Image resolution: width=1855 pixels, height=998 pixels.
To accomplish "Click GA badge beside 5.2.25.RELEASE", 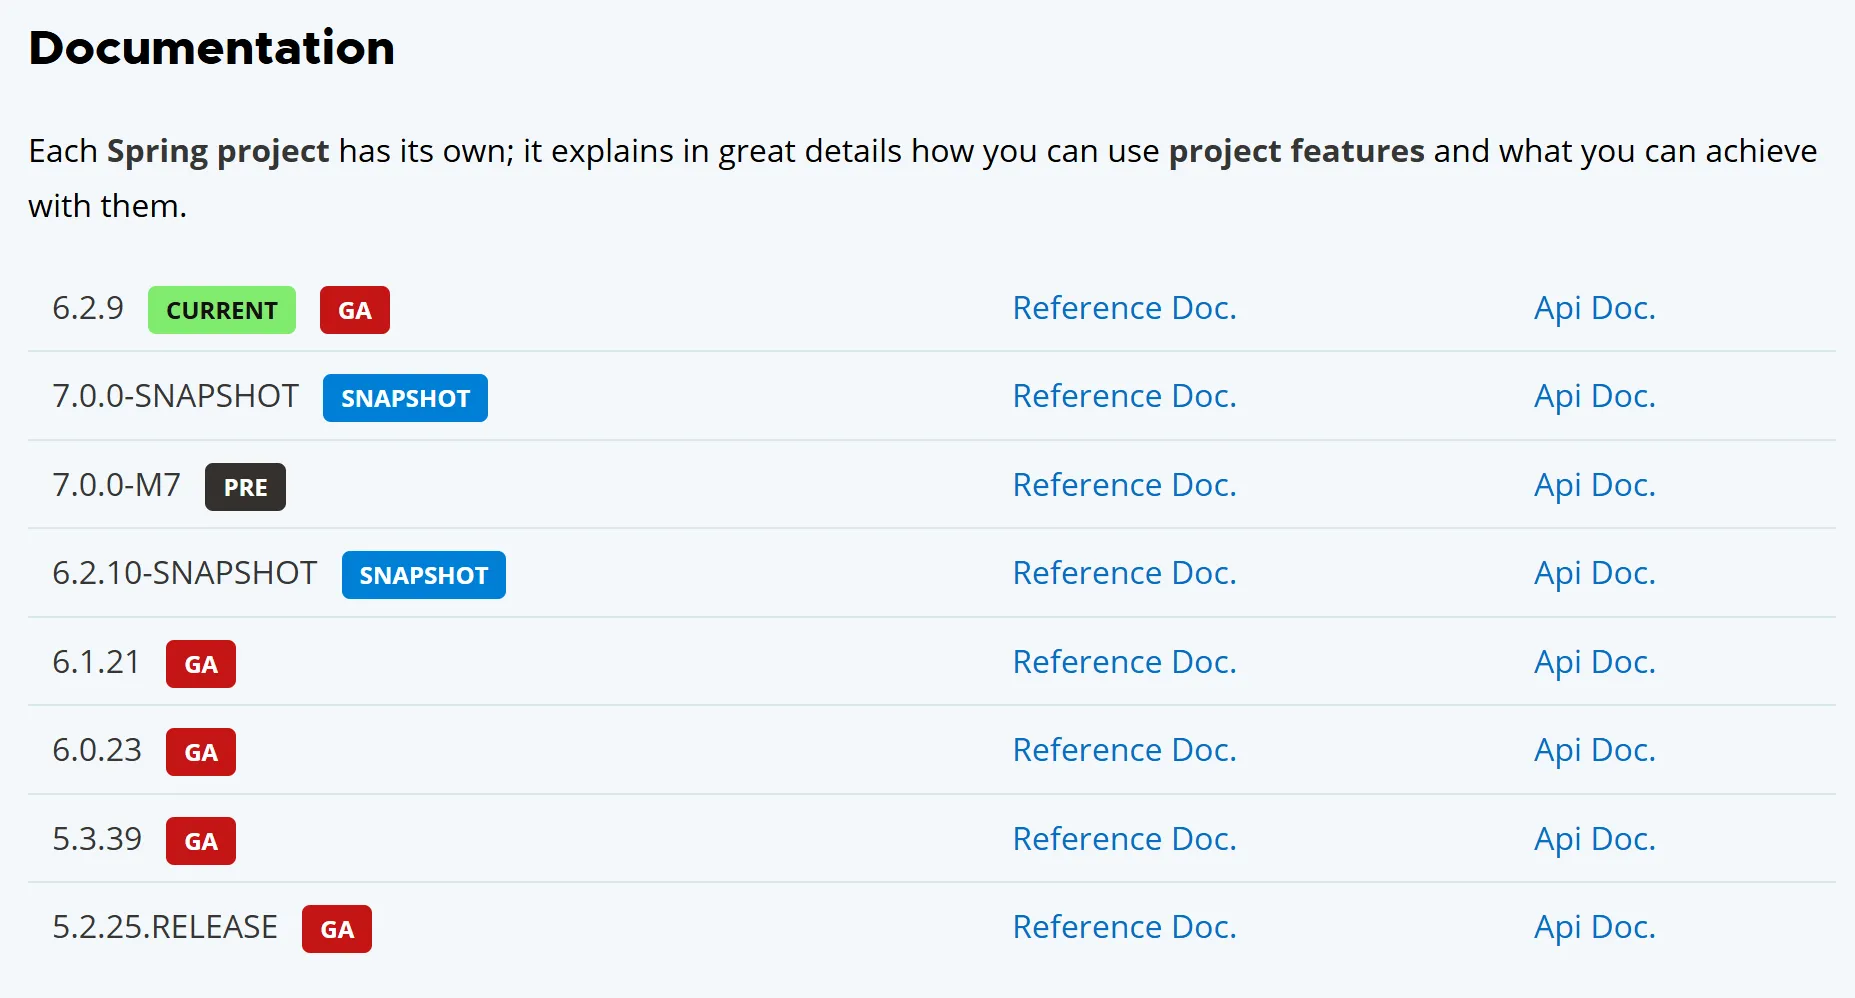I will click(x=336, y=929).
